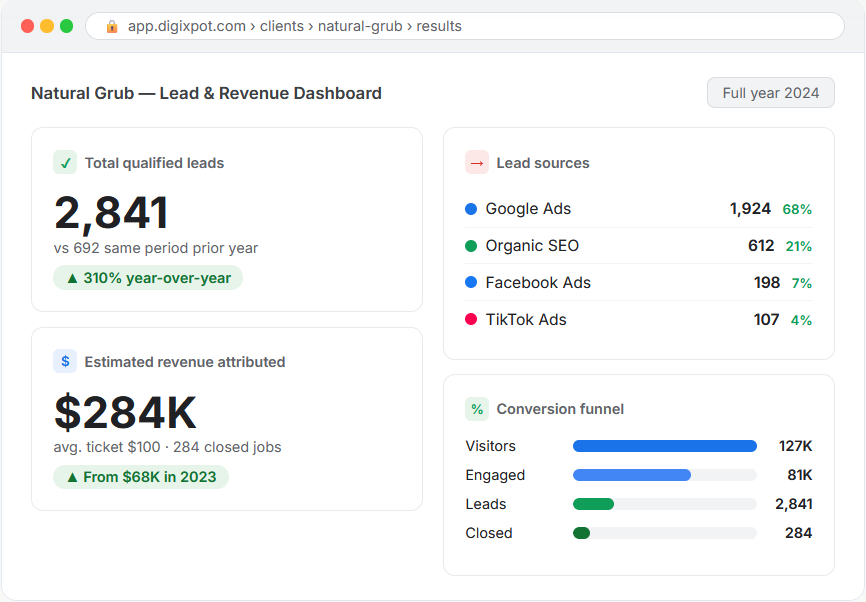Viewport: 866px width, 602px height.
Task: Click the From $68K in 2023 badge
Action: pos(141,477)
